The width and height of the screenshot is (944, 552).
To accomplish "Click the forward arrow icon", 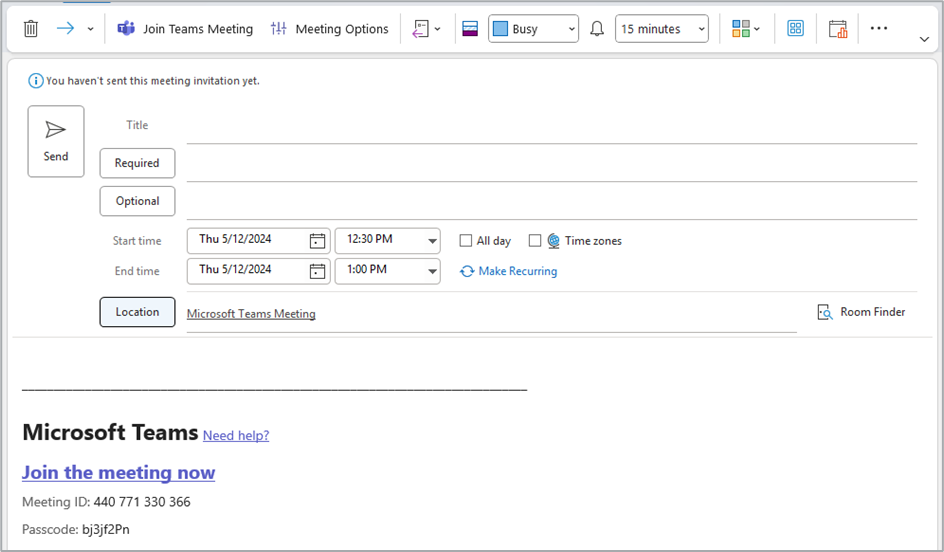I will pos(65,28).
